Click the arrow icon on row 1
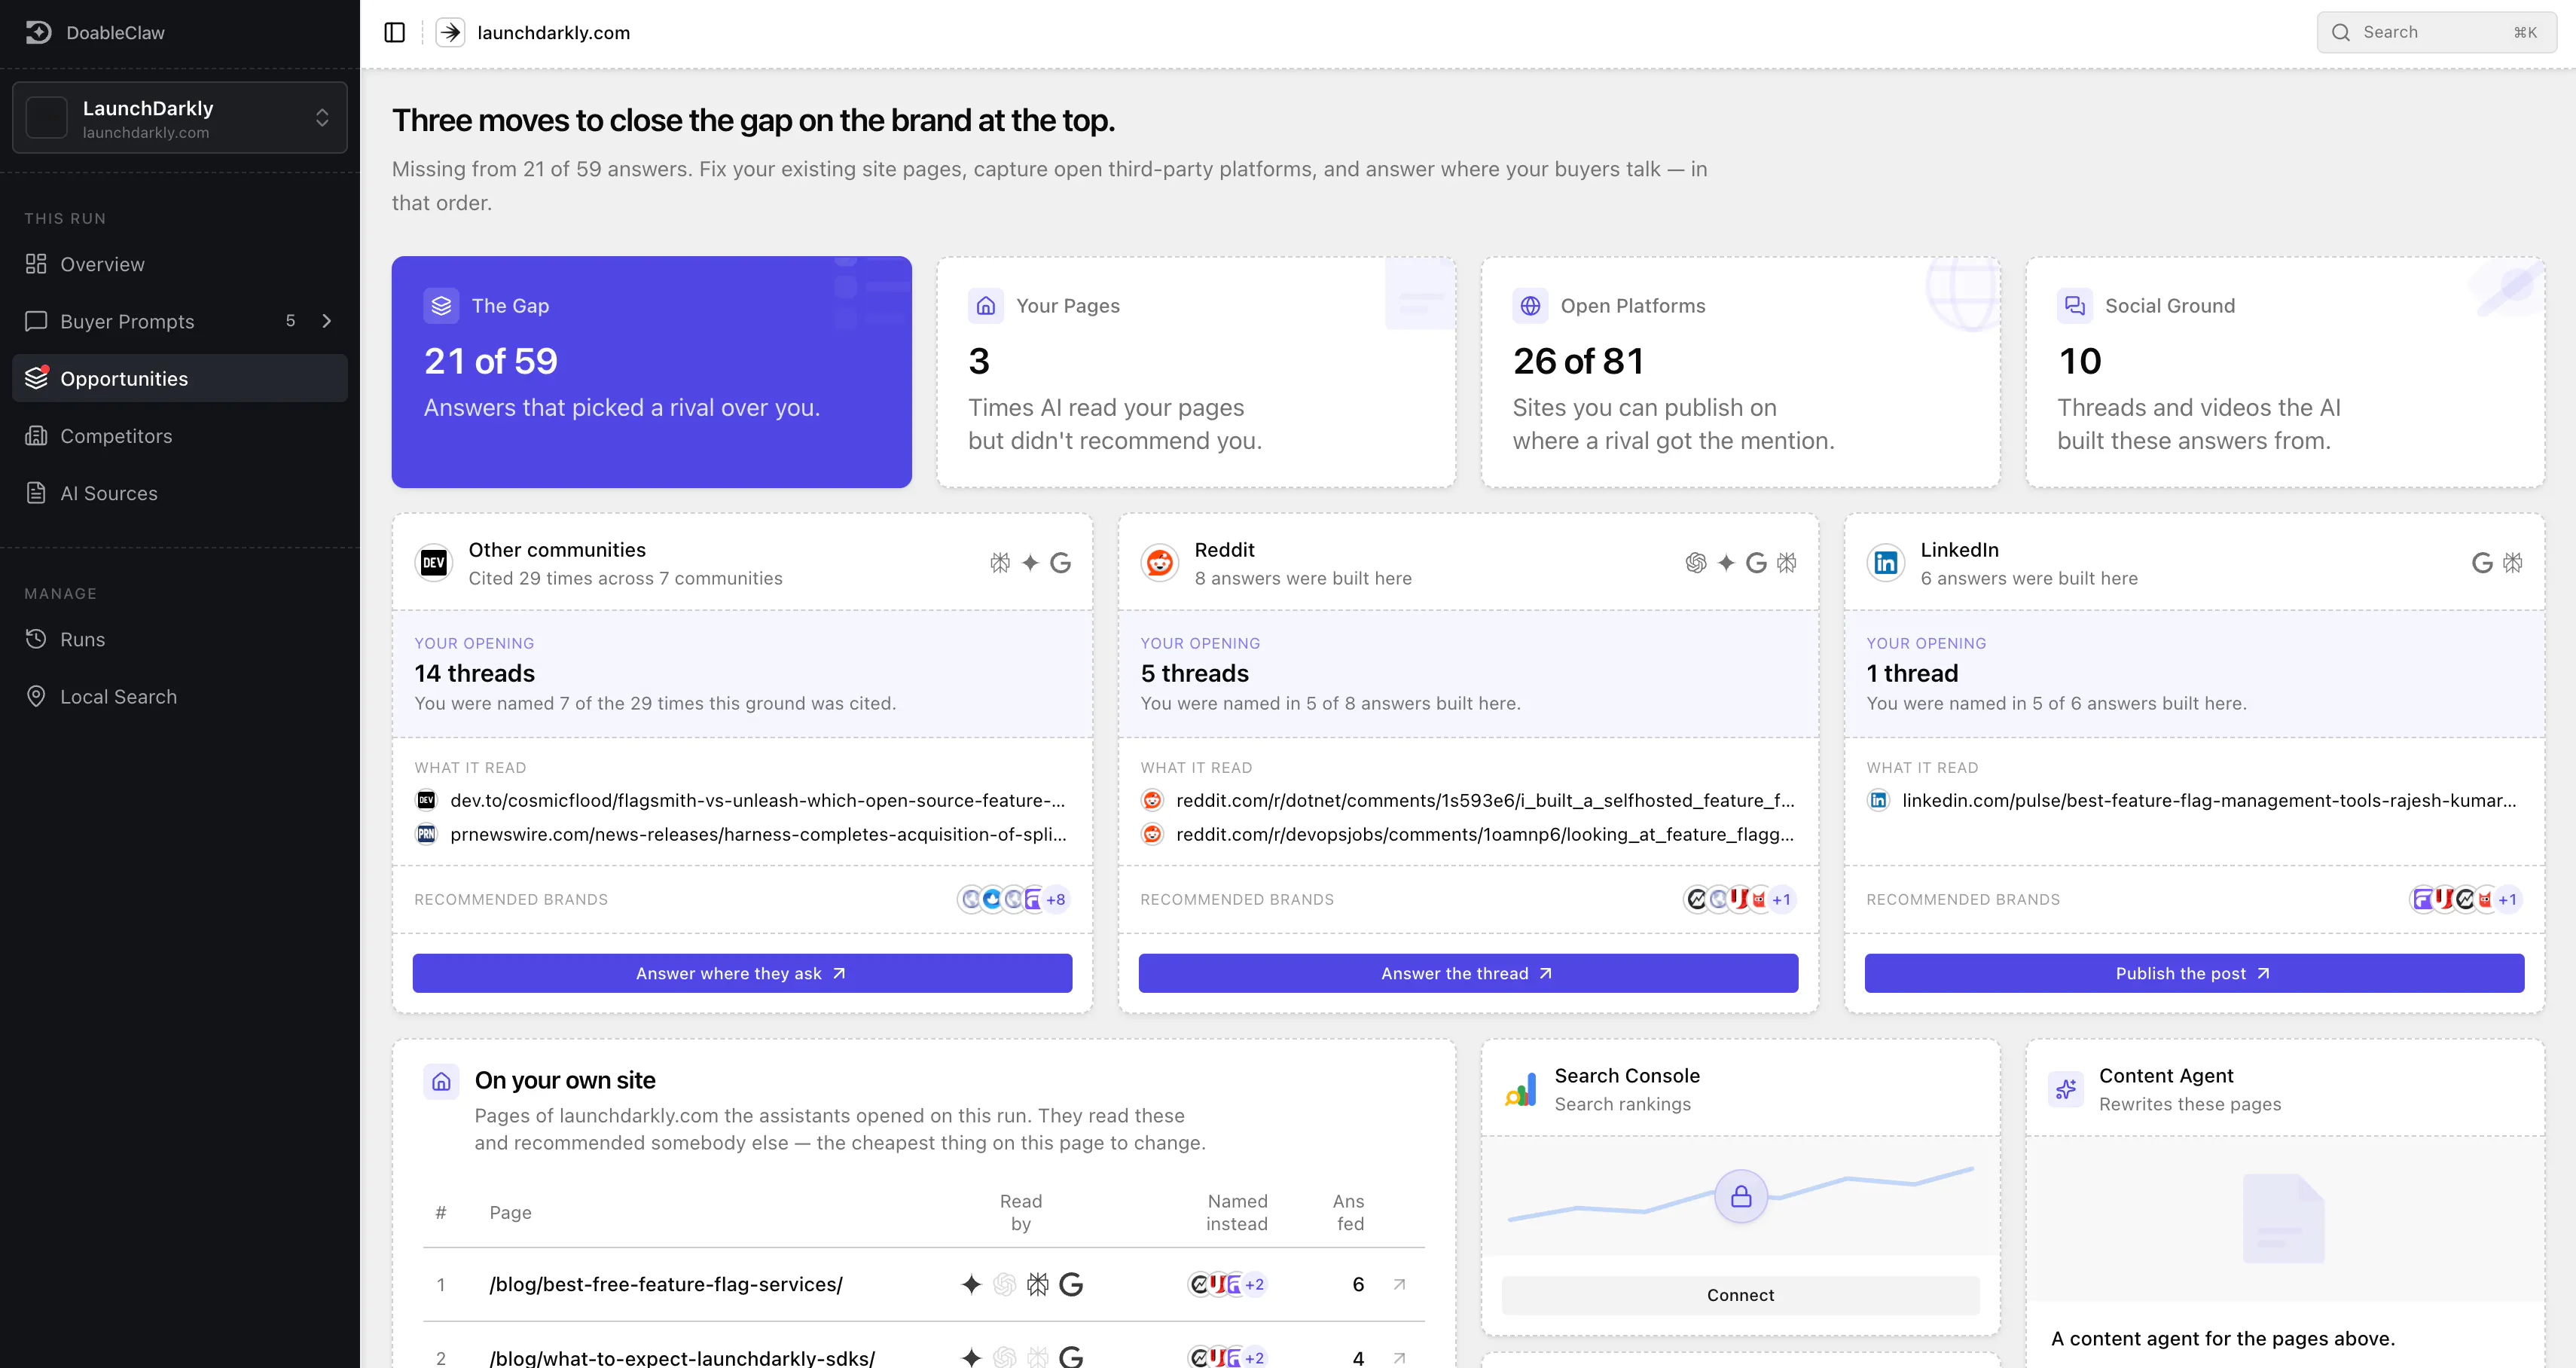The height and width of the screenshot is (1368, 2576). point(1399,1284)
